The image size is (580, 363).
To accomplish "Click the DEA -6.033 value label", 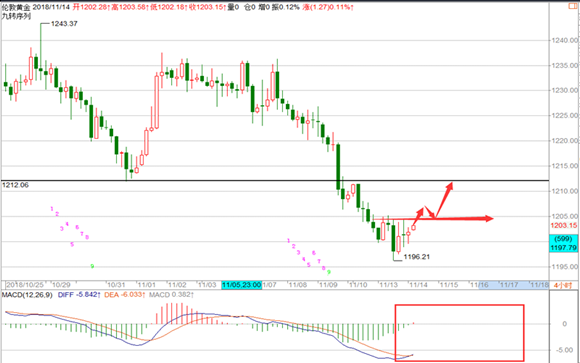I will [125, 295].
